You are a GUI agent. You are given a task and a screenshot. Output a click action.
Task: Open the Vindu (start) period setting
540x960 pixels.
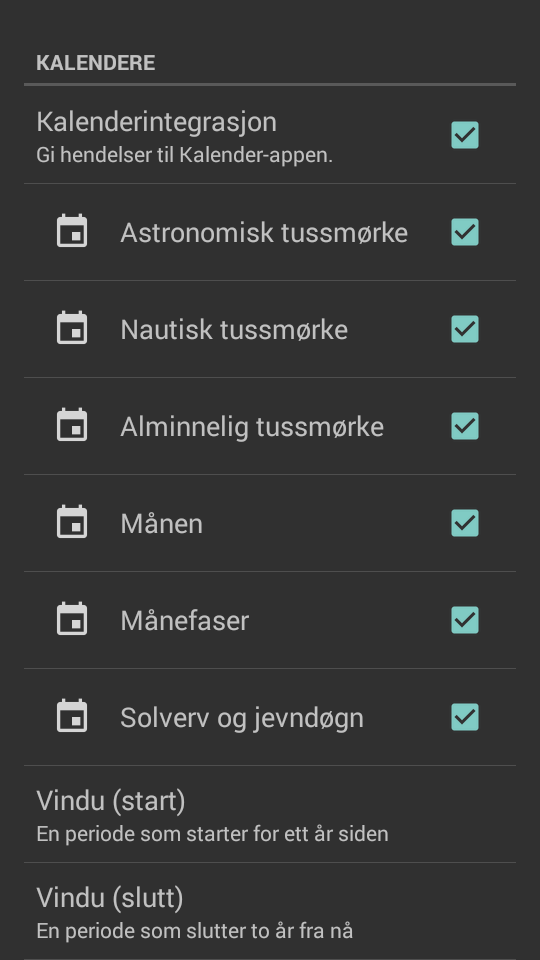click(x=270, y=814)
